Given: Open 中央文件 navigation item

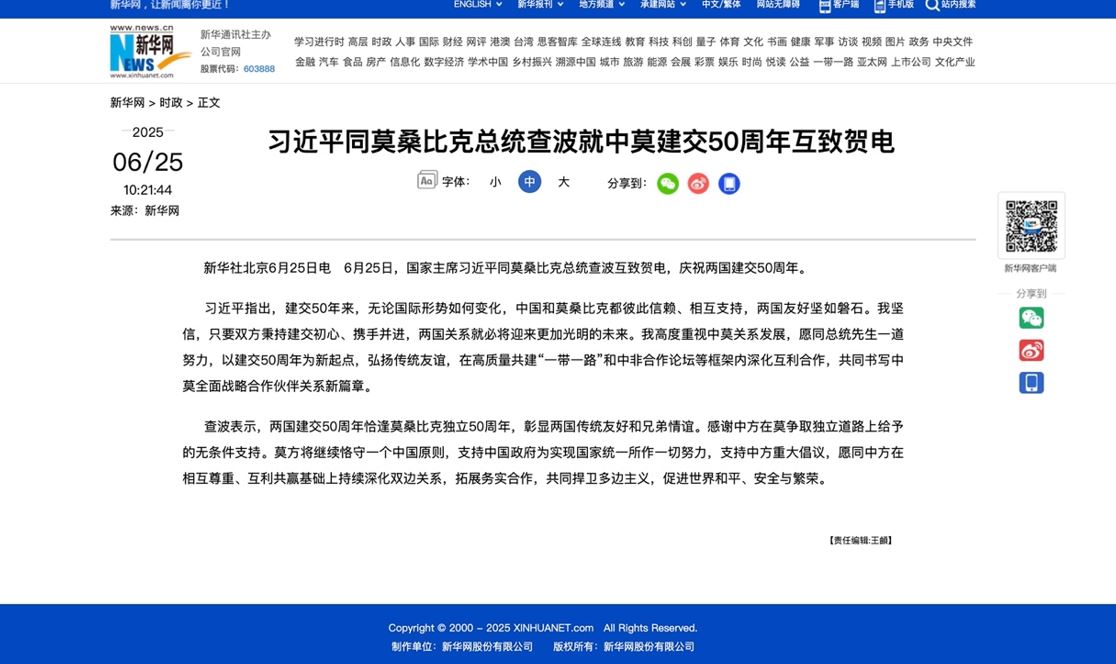Looking at the screenshot, I should [952, 42].
